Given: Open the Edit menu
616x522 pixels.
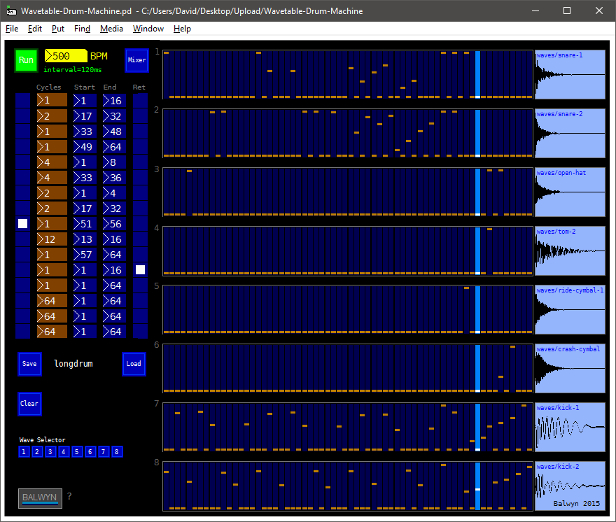Looking at the screenshot, I should 35,29.
